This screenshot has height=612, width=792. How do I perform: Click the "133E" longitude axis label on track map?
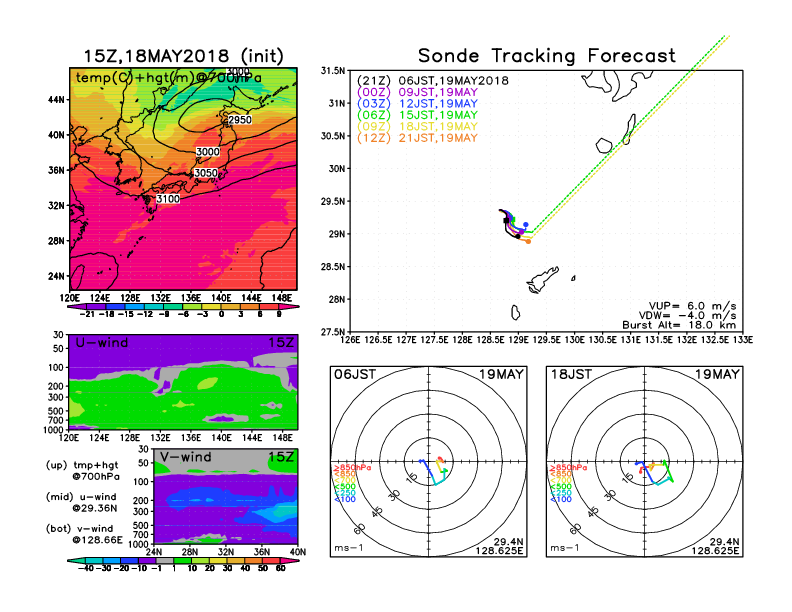coord(742,340)
